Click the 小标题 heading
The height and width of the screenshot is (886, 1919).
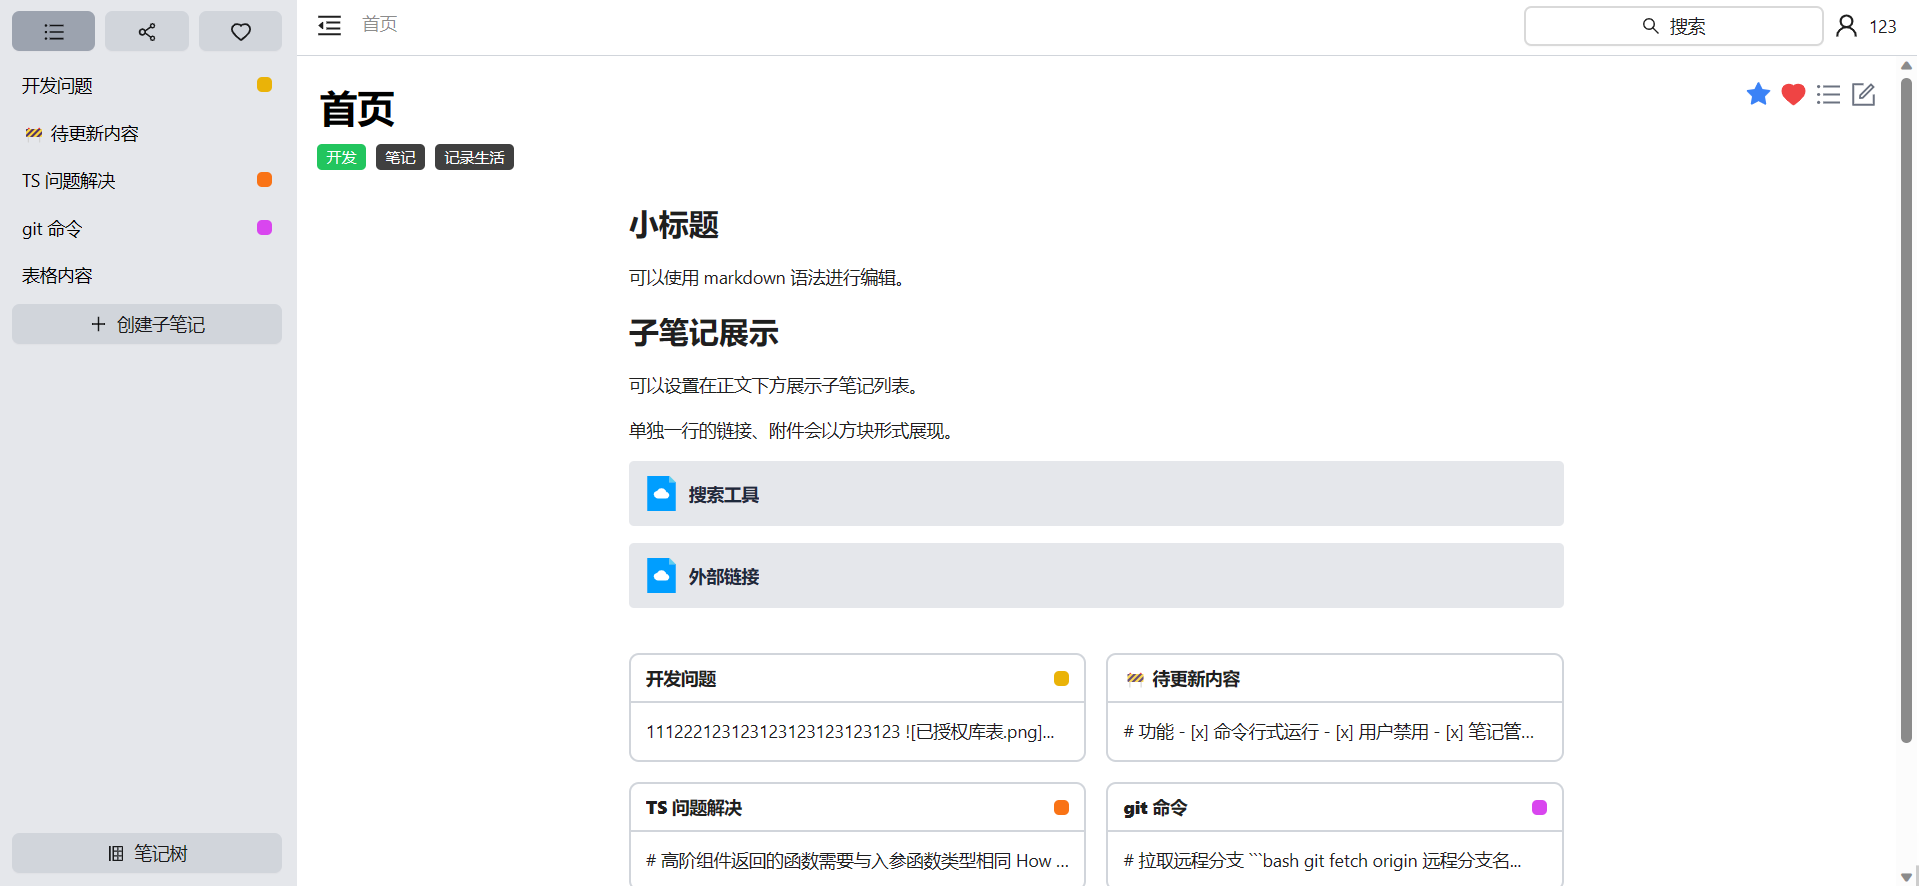tap(674, 225)
